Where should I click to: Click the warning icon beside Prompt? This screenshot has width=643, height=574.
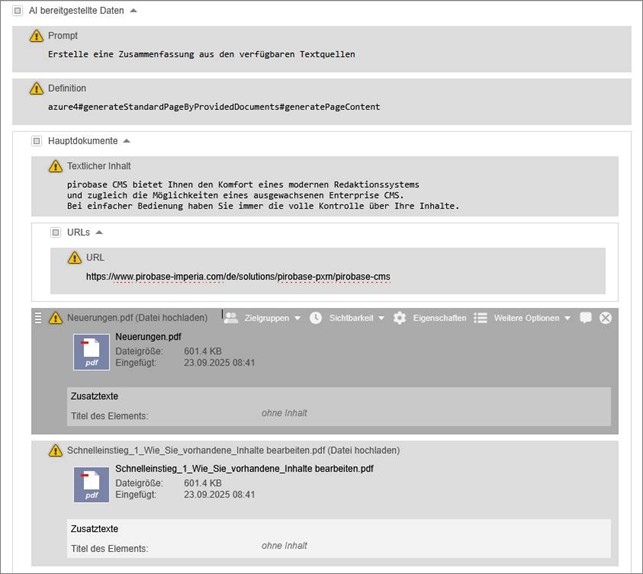click(x=36, y=36)
